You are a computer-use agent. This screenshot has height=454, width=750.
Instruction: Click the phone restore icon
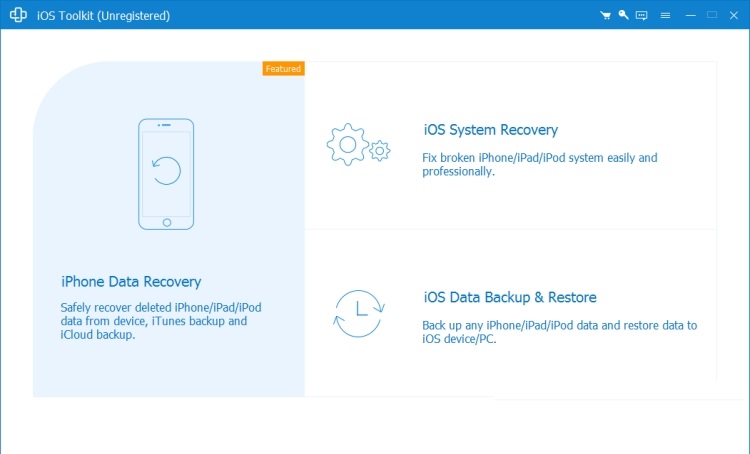click(x=166, y=174)
